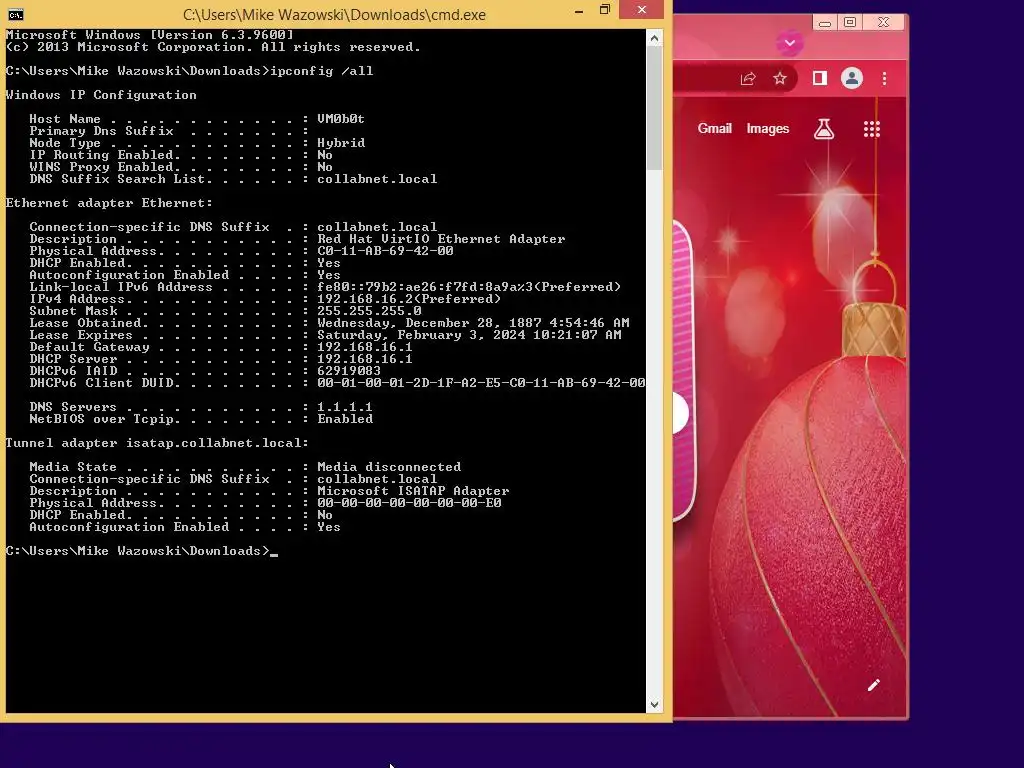Click the cmd scrollbar down arrow
Image resolution: width=1024 pixels, height=768 pixels.
pyautogui.click(x=654, y=705)
